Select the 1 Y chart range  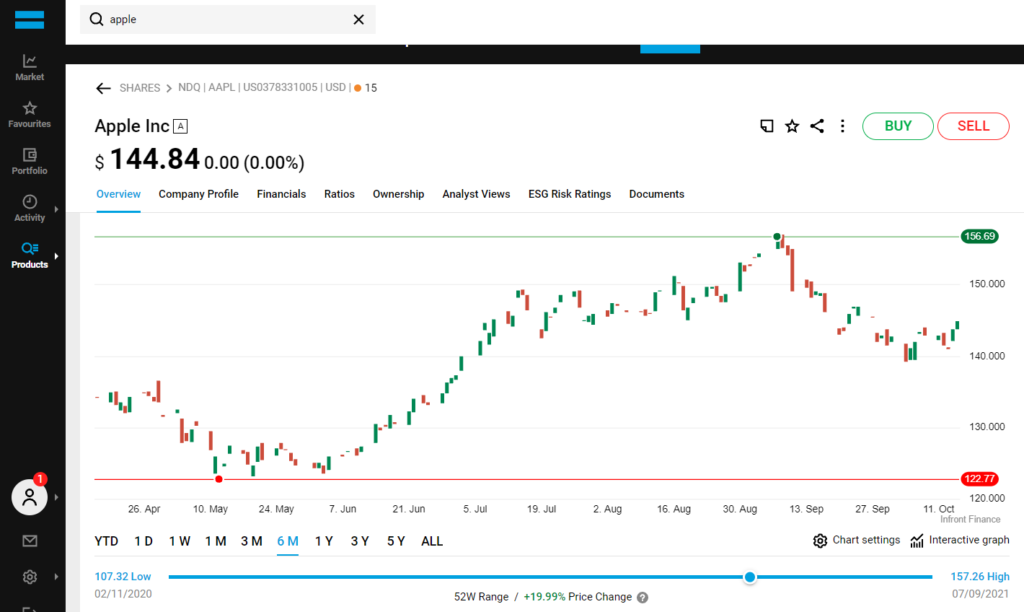pyautogui.click(x=324, y=541)
